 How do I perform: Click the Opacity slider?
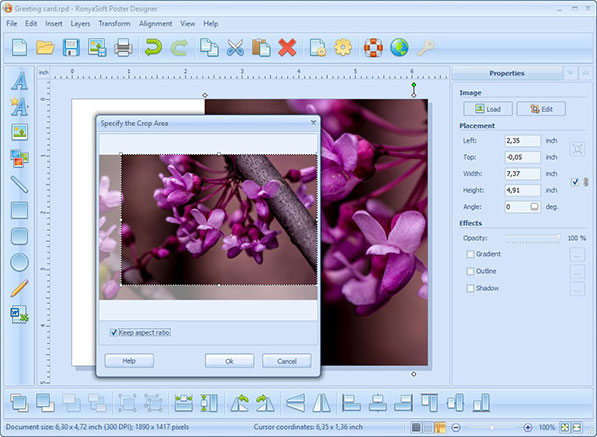[x=533, y=238]
